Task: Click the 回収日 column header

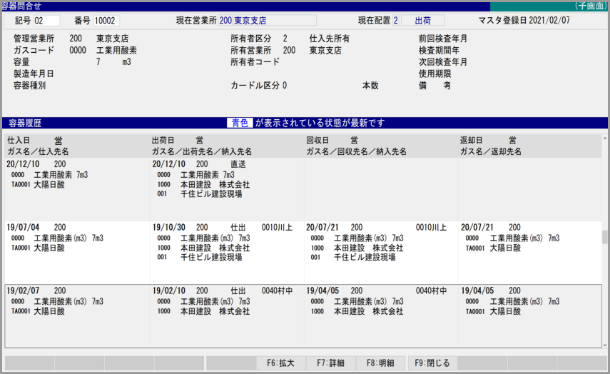Action: point(317,140)
